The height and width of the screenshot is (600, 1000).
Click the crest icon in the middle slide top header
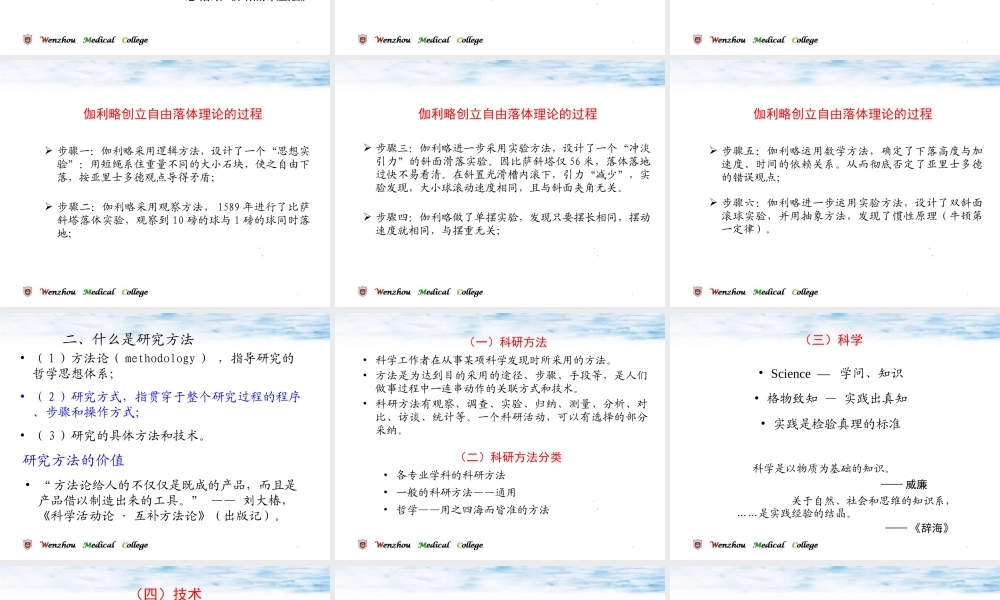[x=363, y=40]
